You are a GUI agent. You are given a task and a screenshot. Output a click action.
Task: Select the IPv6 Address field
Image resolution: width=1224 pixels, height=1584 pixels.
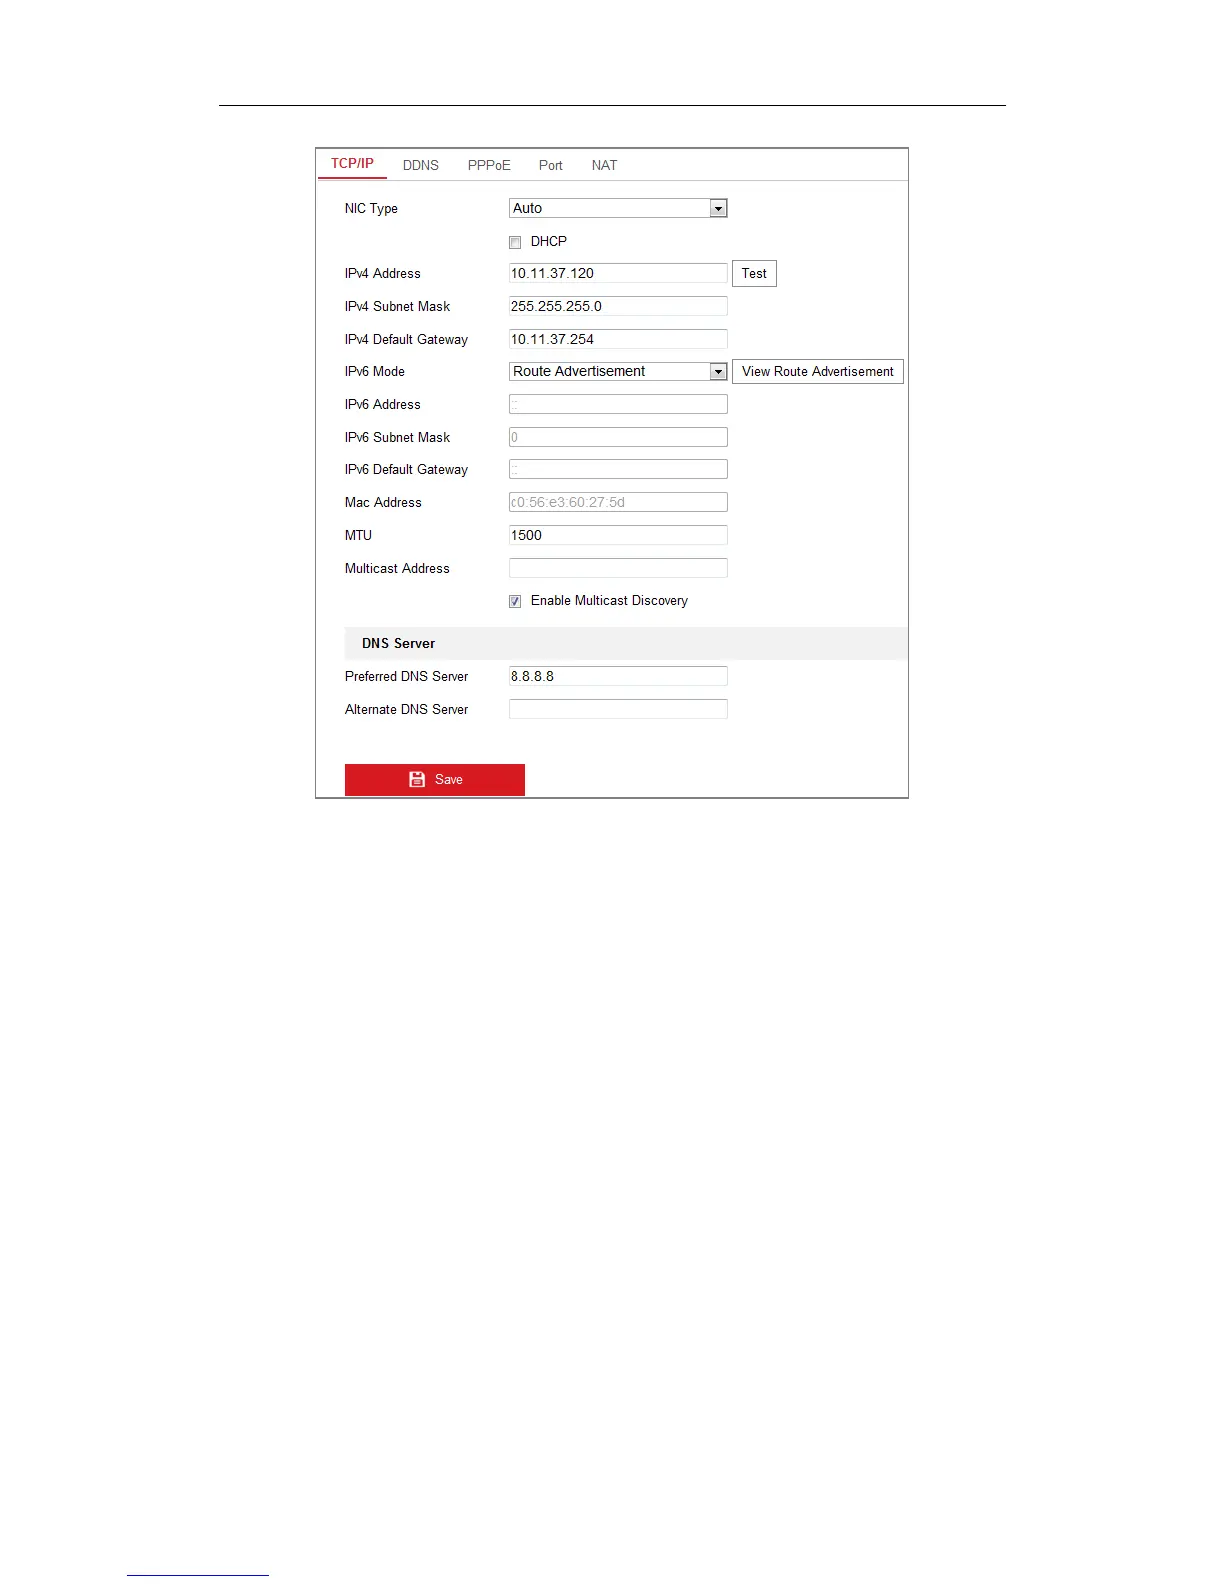tap(618, 404)
